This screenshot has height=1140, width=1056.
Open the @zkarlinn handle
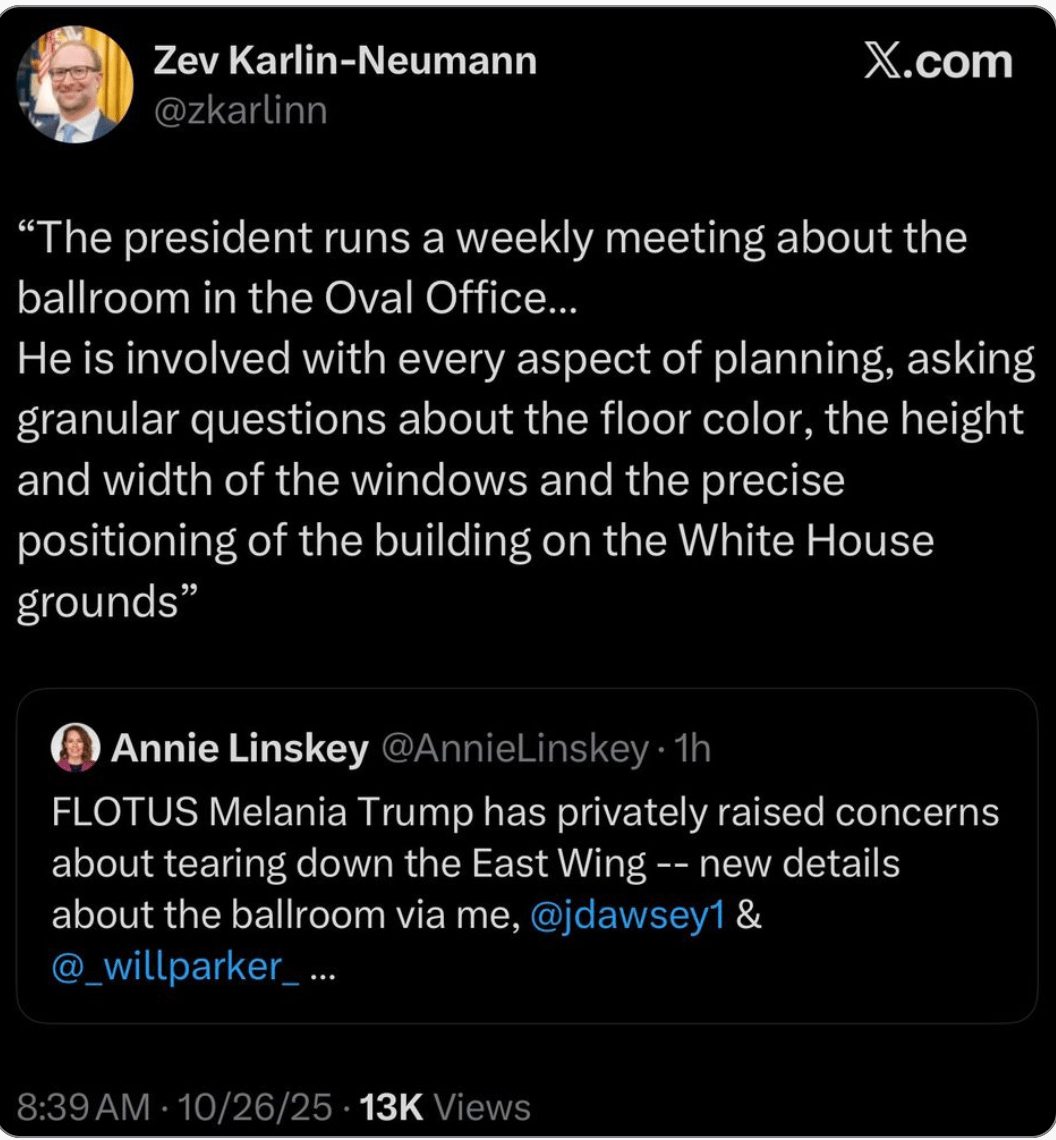[x=240, y=110]
